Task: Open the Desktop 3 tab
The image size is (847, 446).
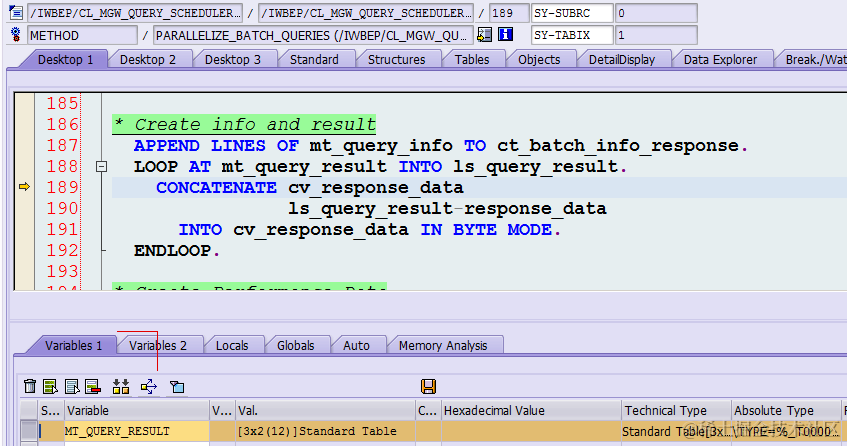Action: click(x=232, y=59)
